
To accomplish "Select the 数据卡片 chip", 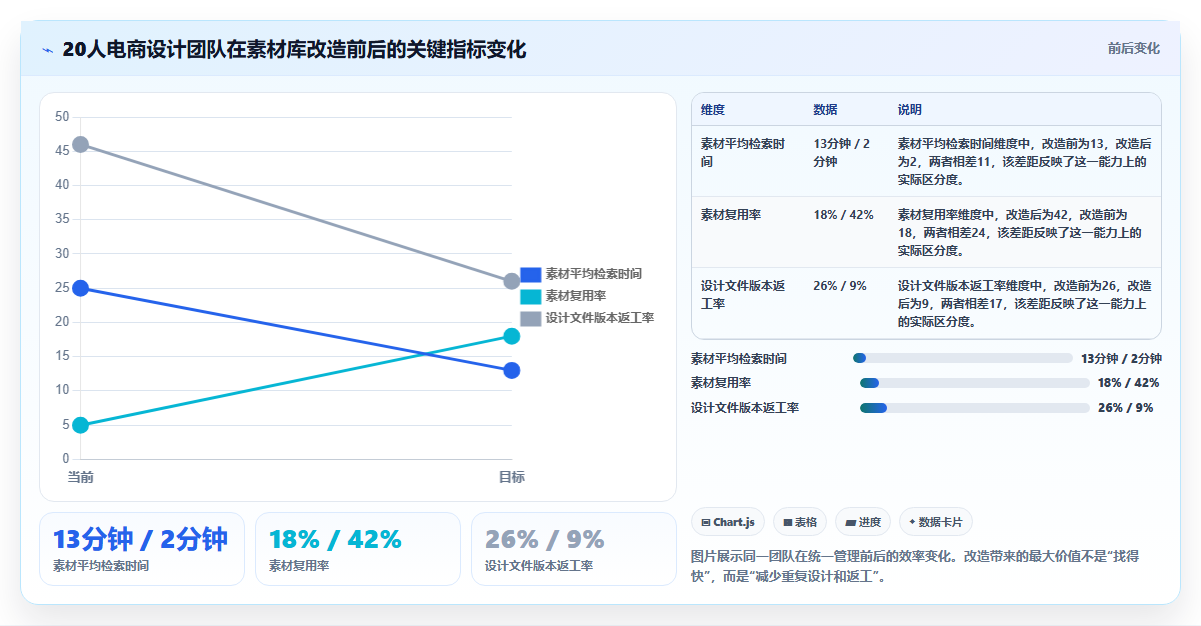I will (x=936, y=522).
